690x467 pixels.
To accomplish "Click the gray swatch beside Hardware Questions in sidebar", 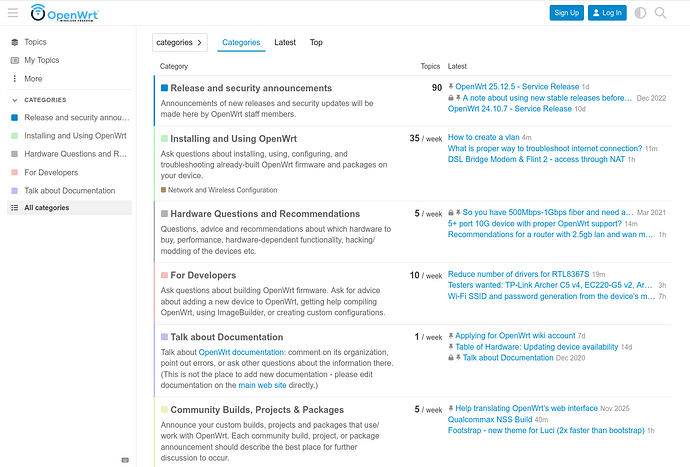I will point(15,154).
